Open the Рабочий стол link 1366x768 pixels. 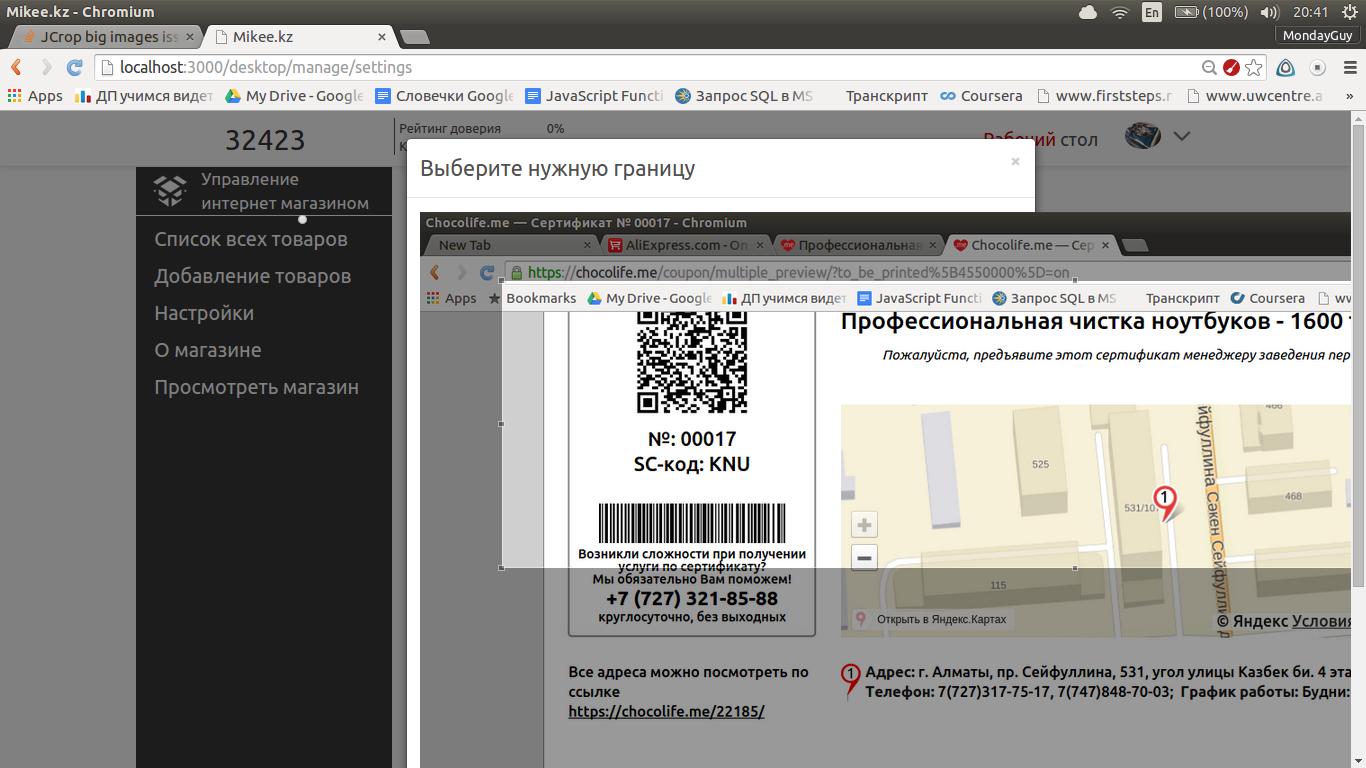[x=1040, y=140]
